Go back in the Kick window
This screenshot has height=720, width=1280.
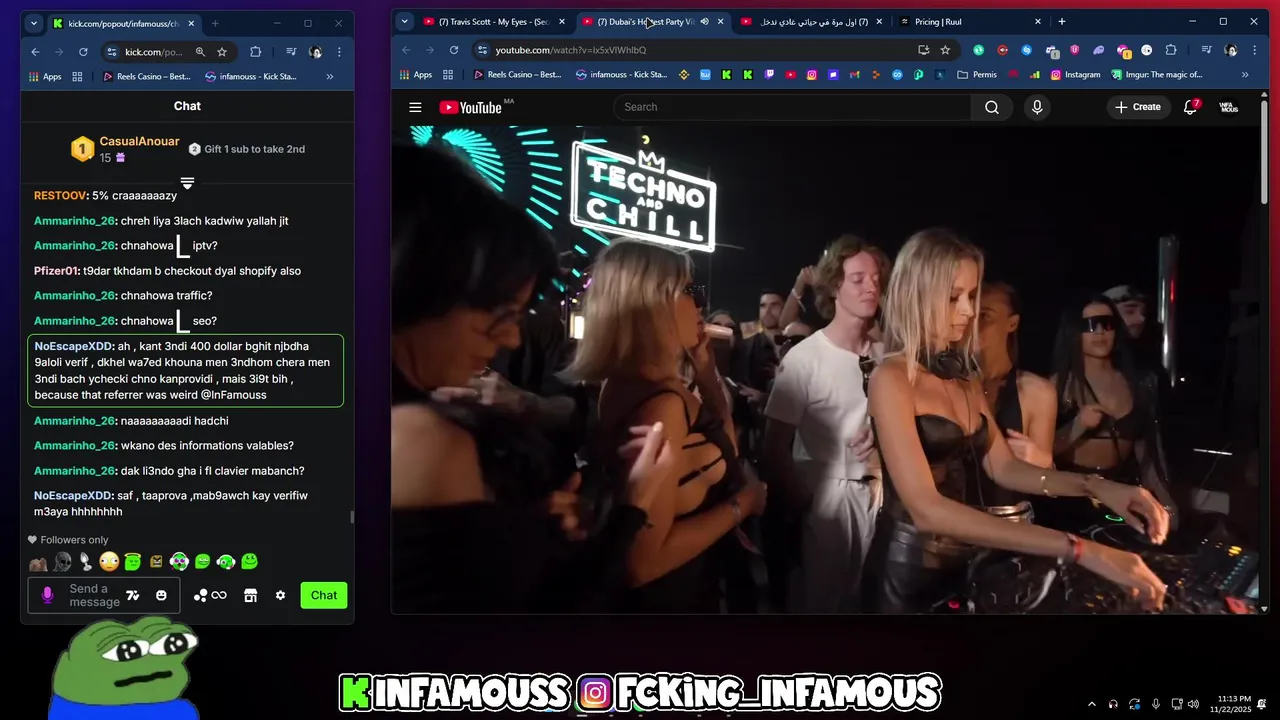36,52
